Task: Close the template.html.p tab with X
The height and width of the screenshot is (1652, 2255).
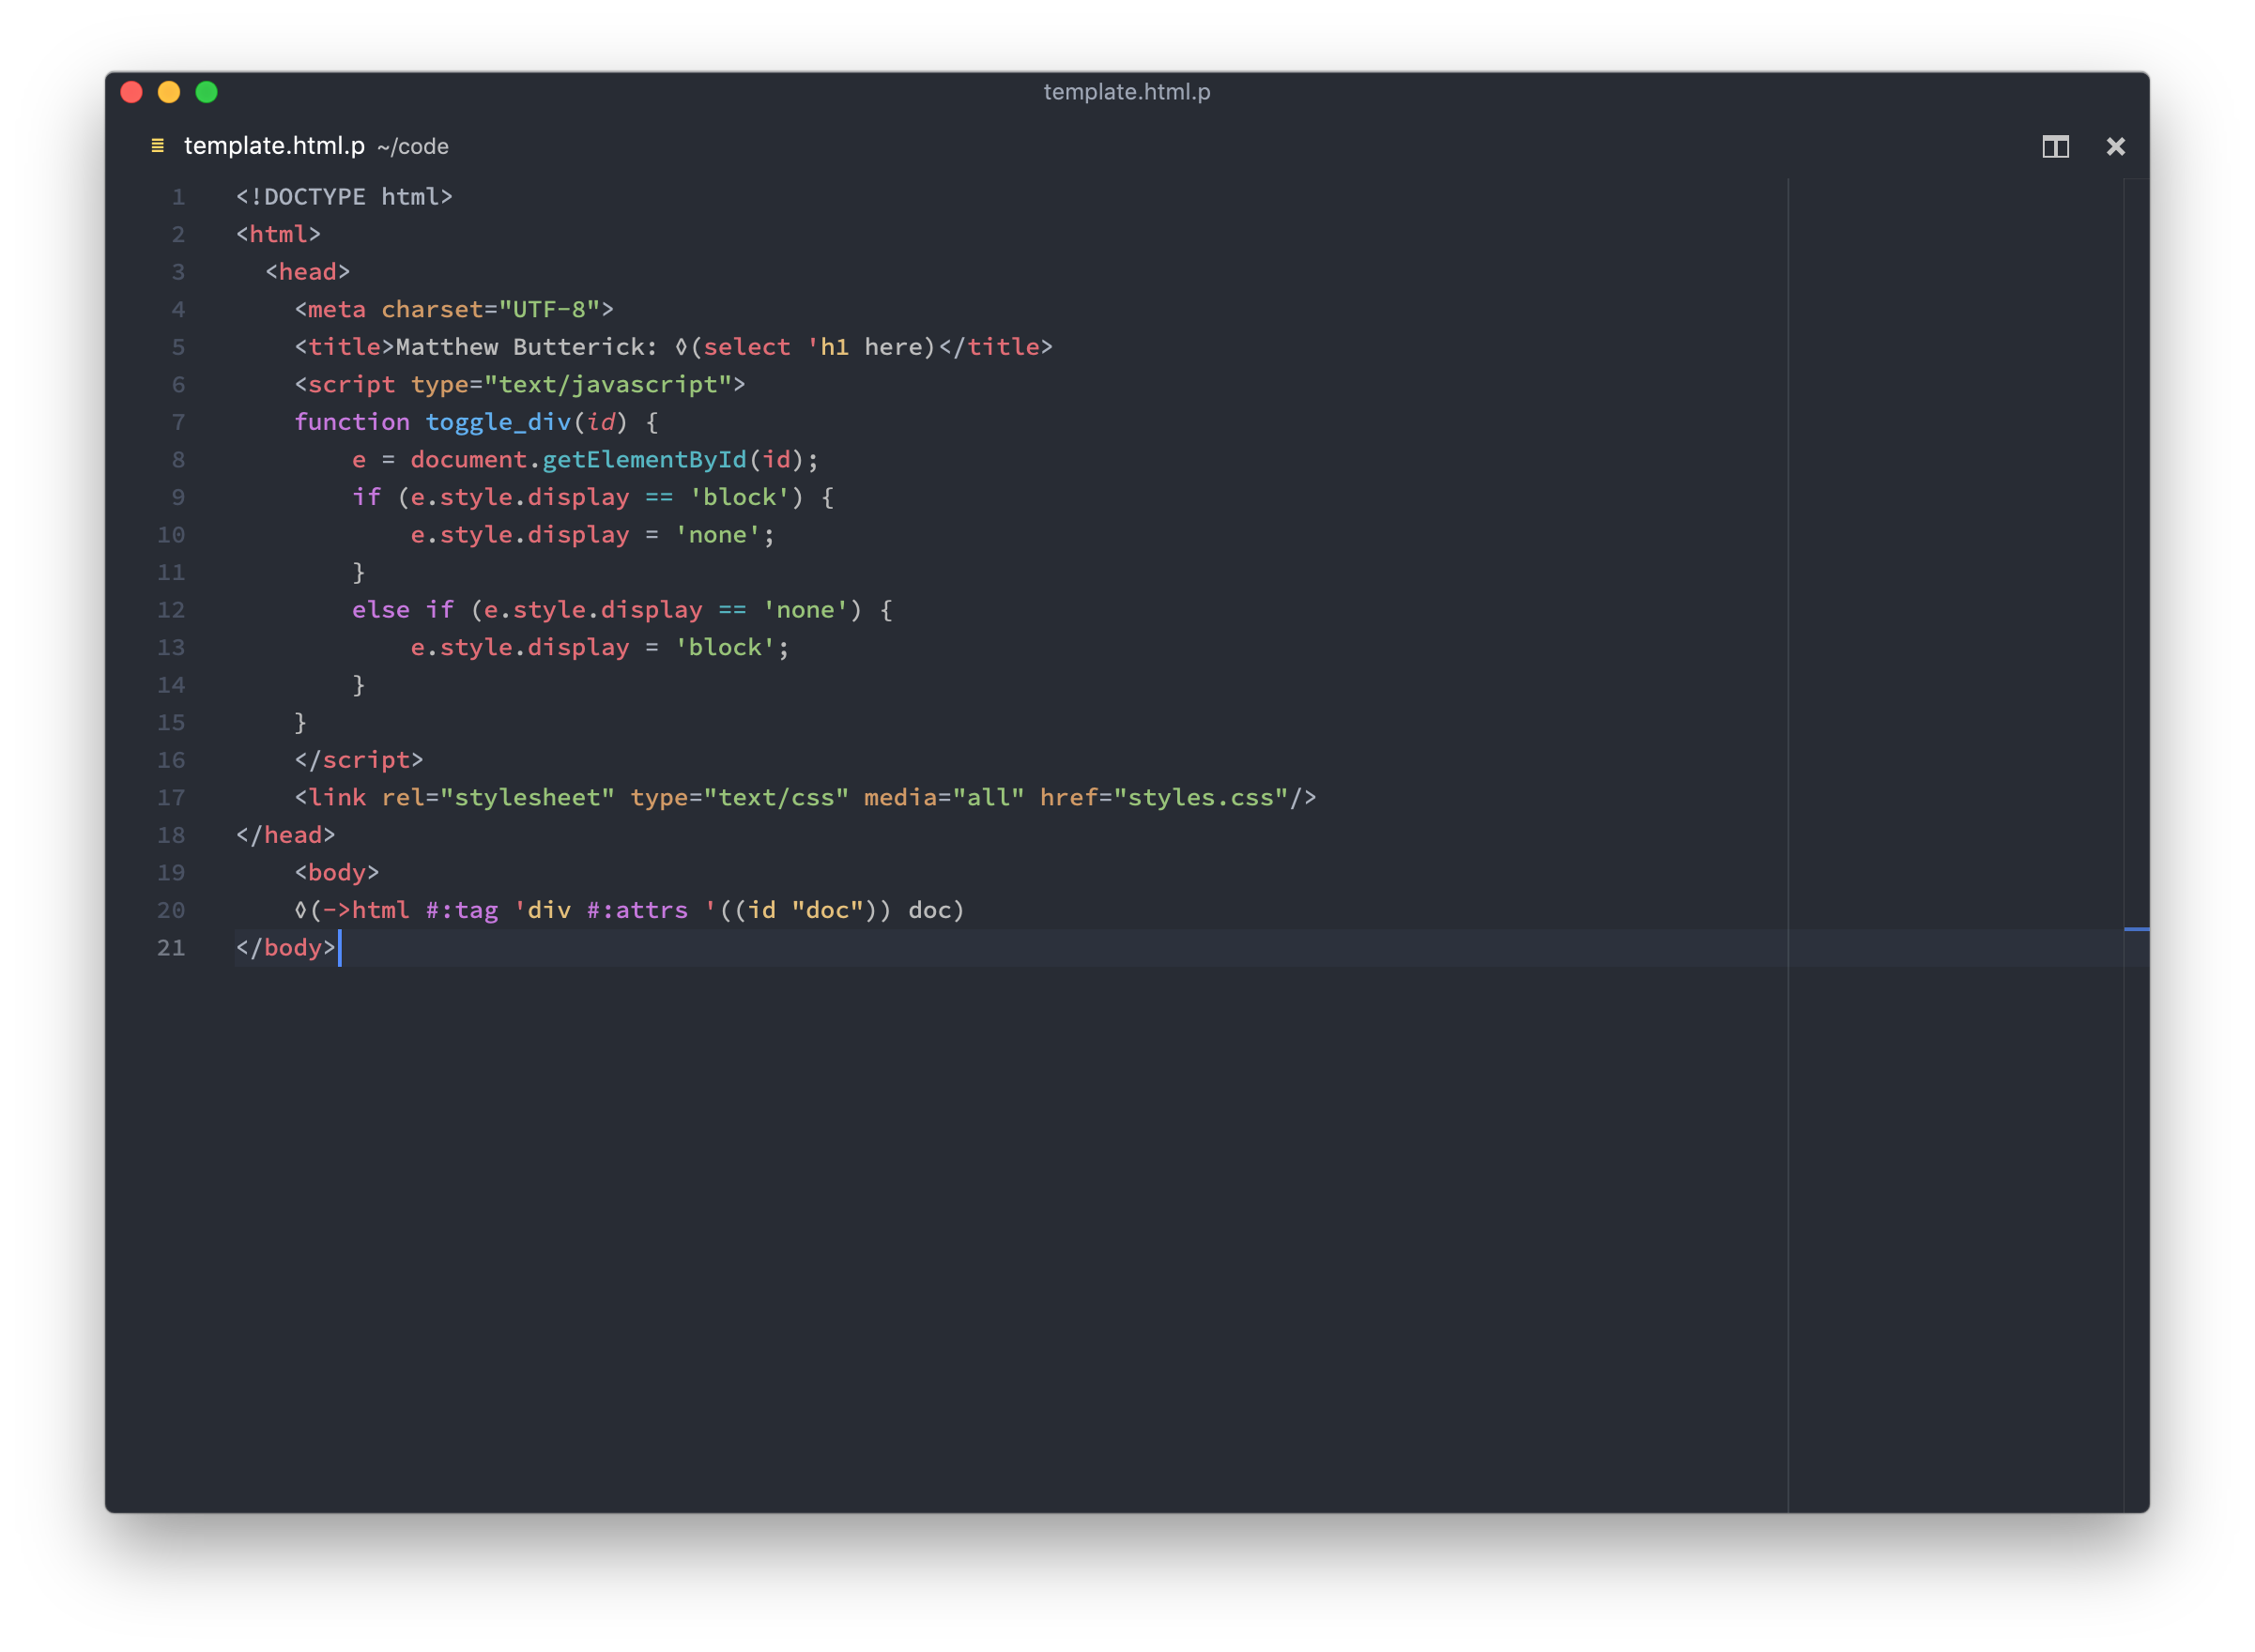Action: pyautogui.click(x=2115, y=147)
